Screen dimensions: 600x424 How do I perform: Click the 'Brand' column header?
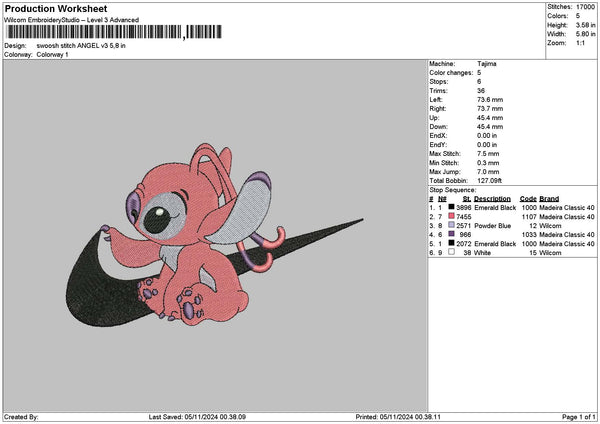click(x=549, y=199)
